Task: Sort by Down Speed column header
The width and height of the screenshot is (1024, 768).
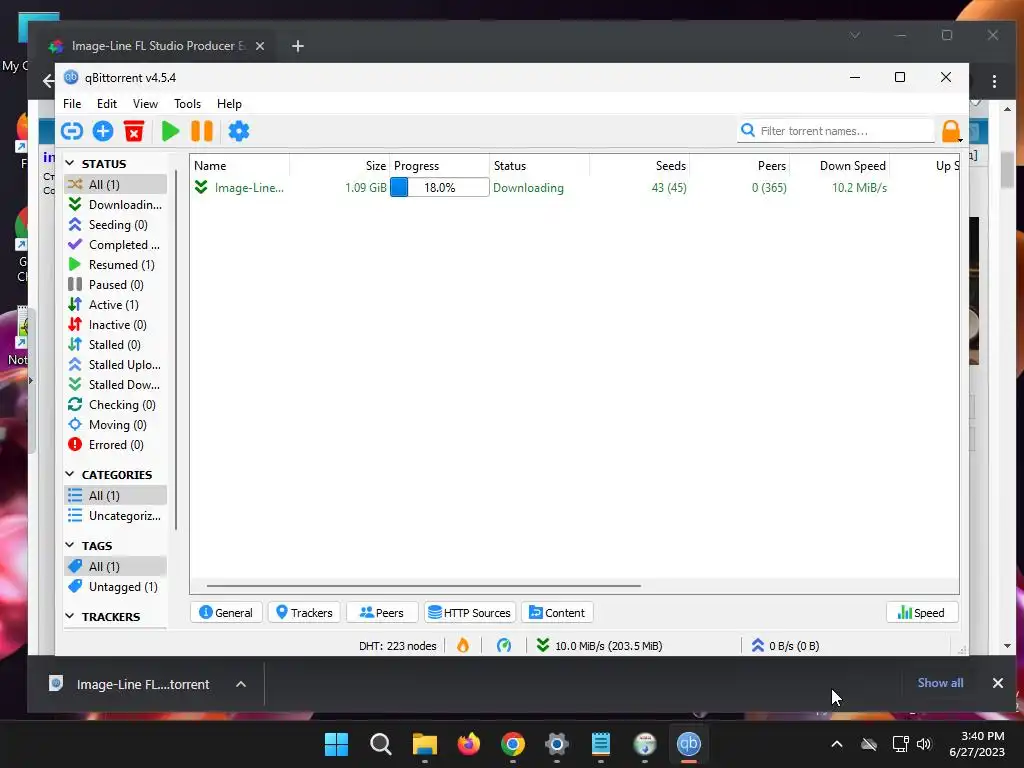Action: point(840,165)
